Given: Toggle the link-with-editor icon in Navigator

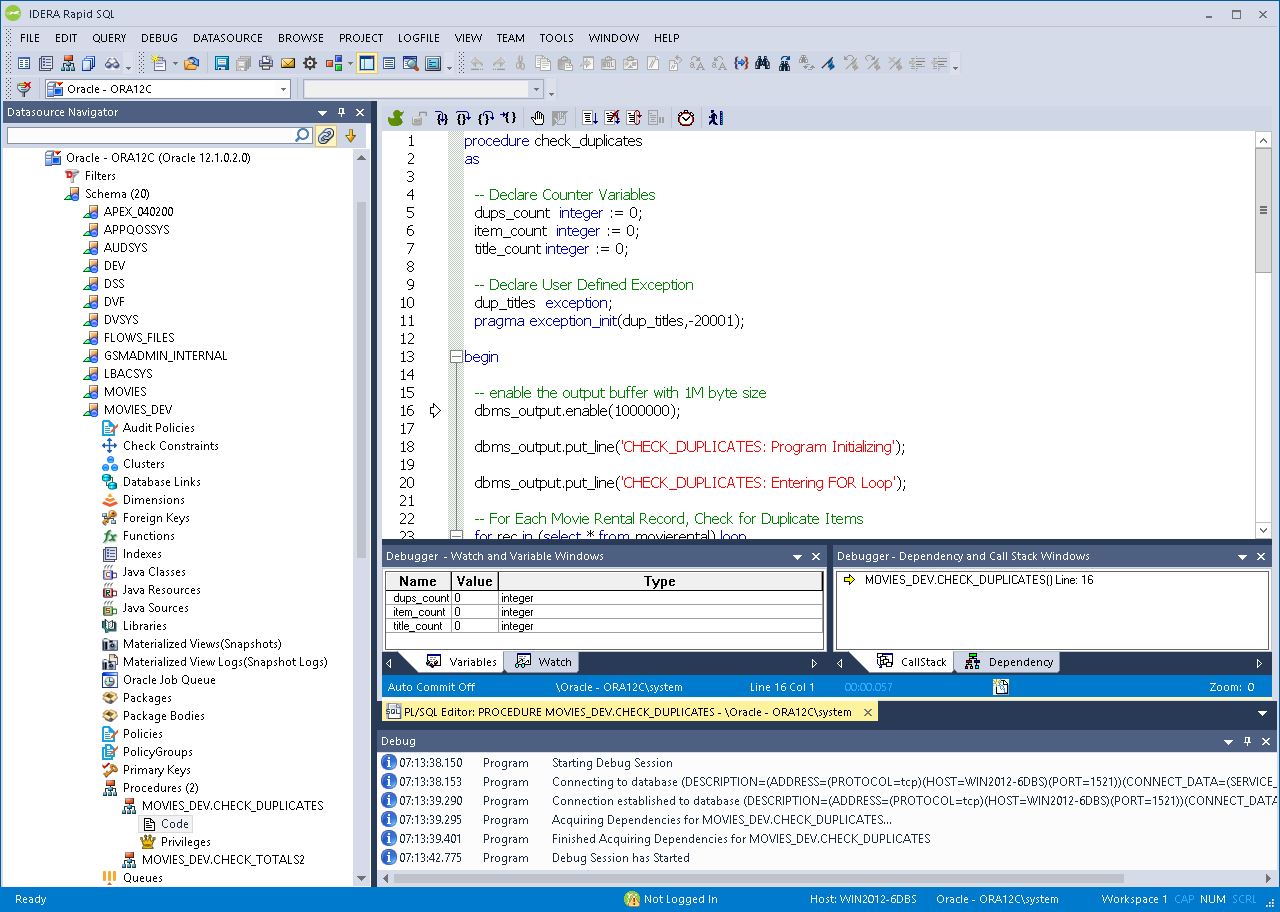Looking at the screenshot, I should click(326, 136).
